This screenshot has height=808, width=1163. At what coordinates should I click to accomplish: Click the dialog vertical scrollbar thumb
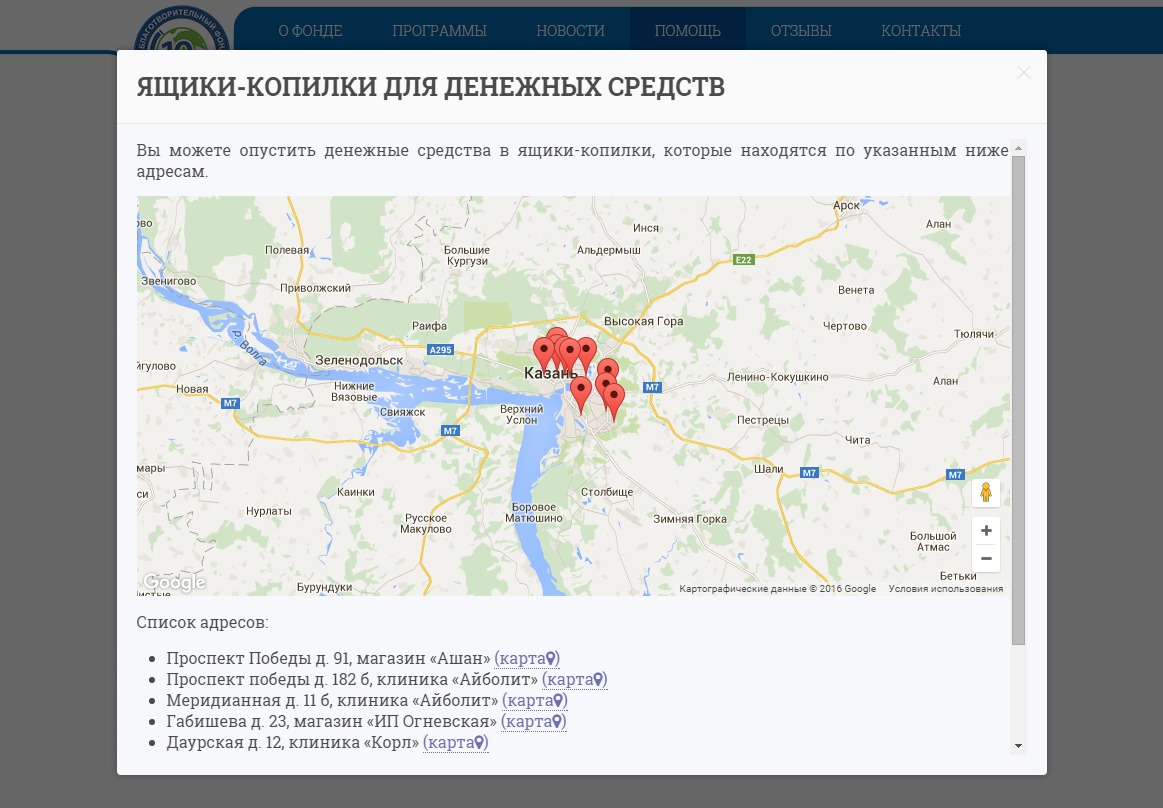1018,401
